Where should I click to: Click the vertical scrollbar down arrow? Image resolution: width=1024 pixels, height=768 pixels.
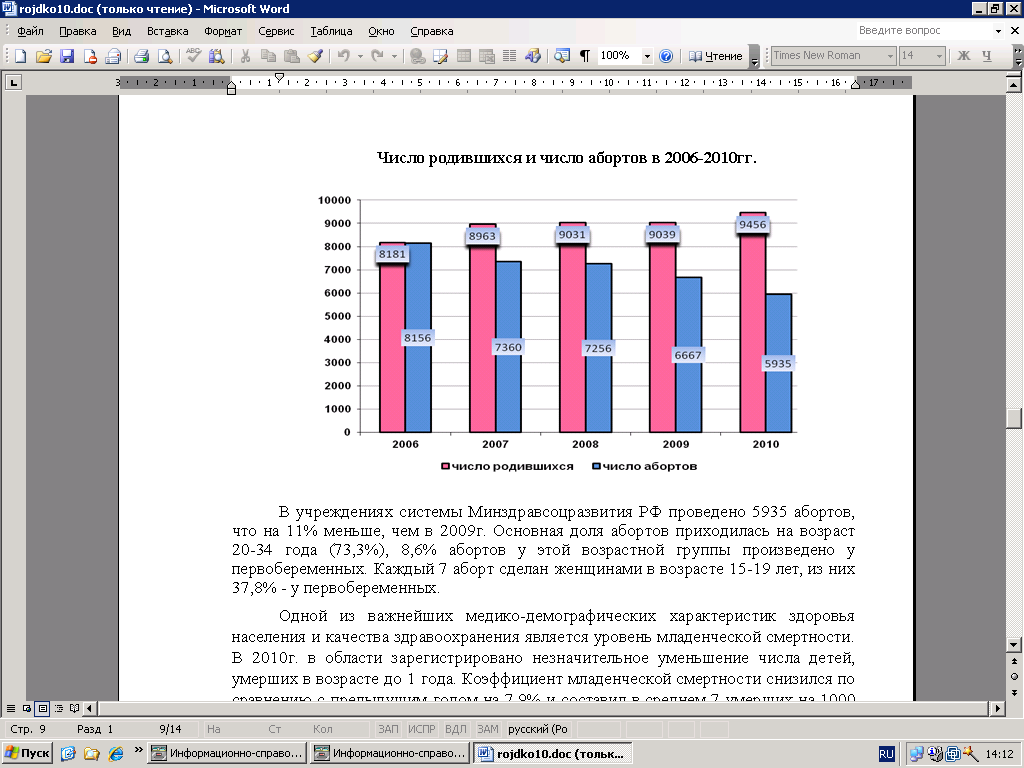coord(1014,645)
